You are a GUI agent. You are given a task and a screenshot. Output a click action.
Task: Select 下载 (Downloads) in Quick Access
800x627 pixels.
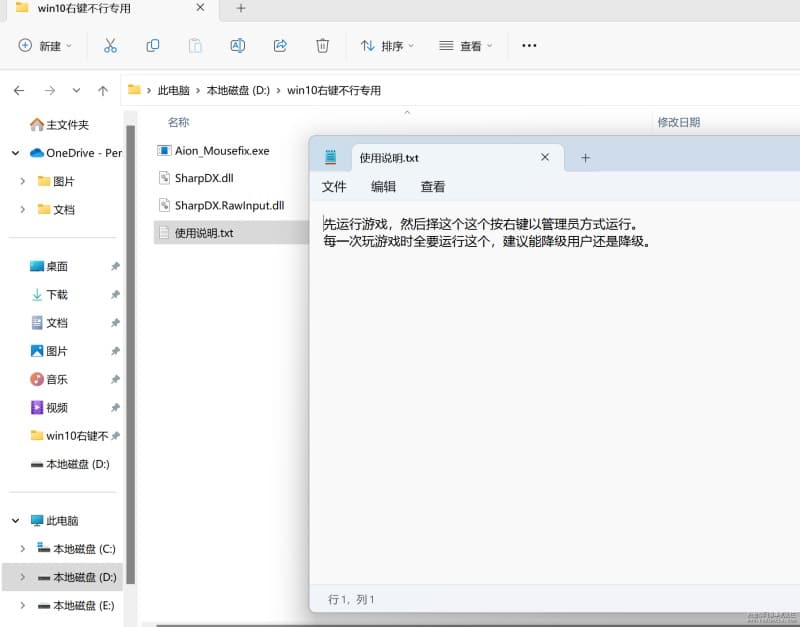57,295
